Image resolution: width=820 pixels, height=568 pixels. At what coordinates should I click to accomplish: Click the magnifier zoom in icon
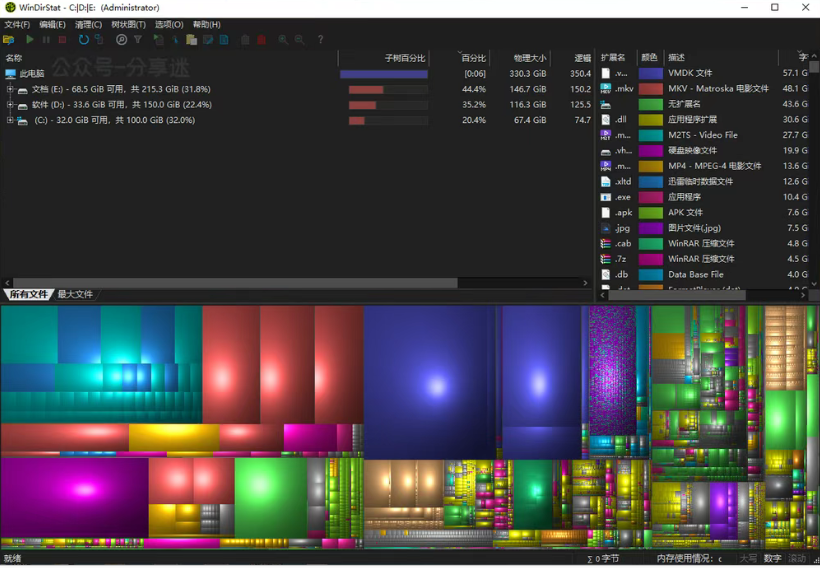pyautogui.click(x=284, y=40)
